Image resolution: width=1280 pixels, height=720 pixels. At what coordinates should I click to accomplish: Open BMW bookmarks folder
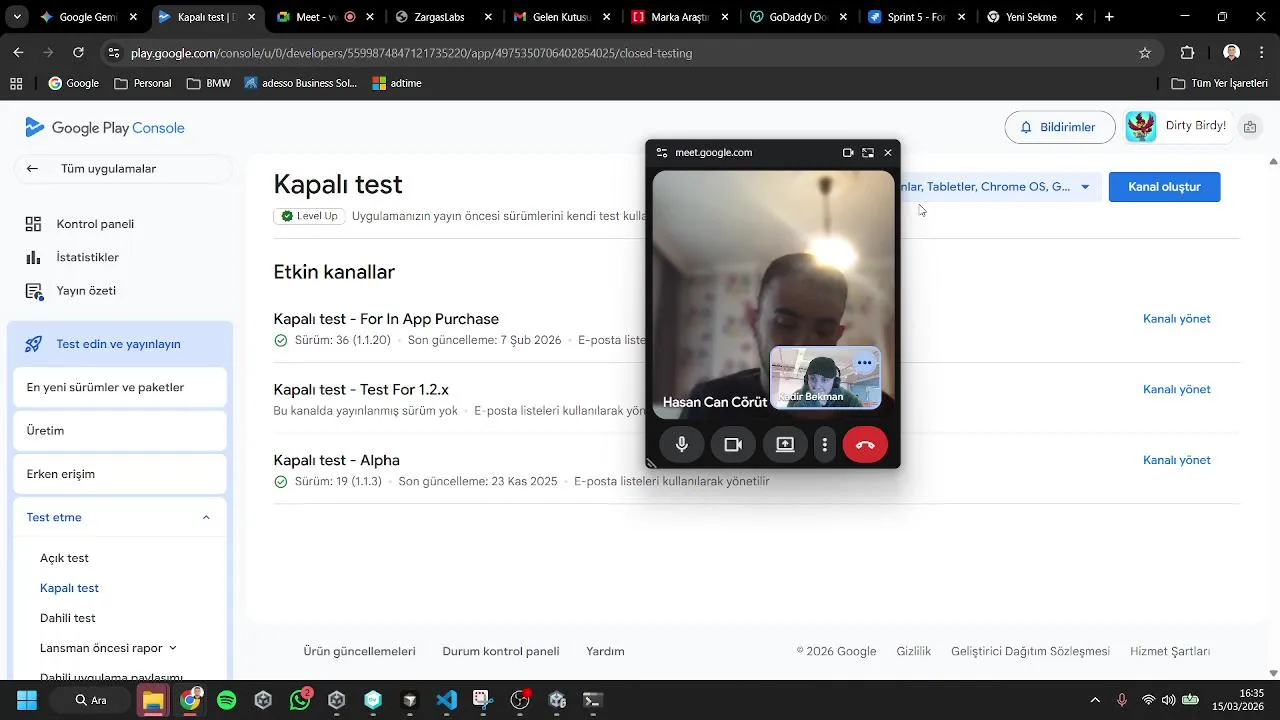(208, 83)
